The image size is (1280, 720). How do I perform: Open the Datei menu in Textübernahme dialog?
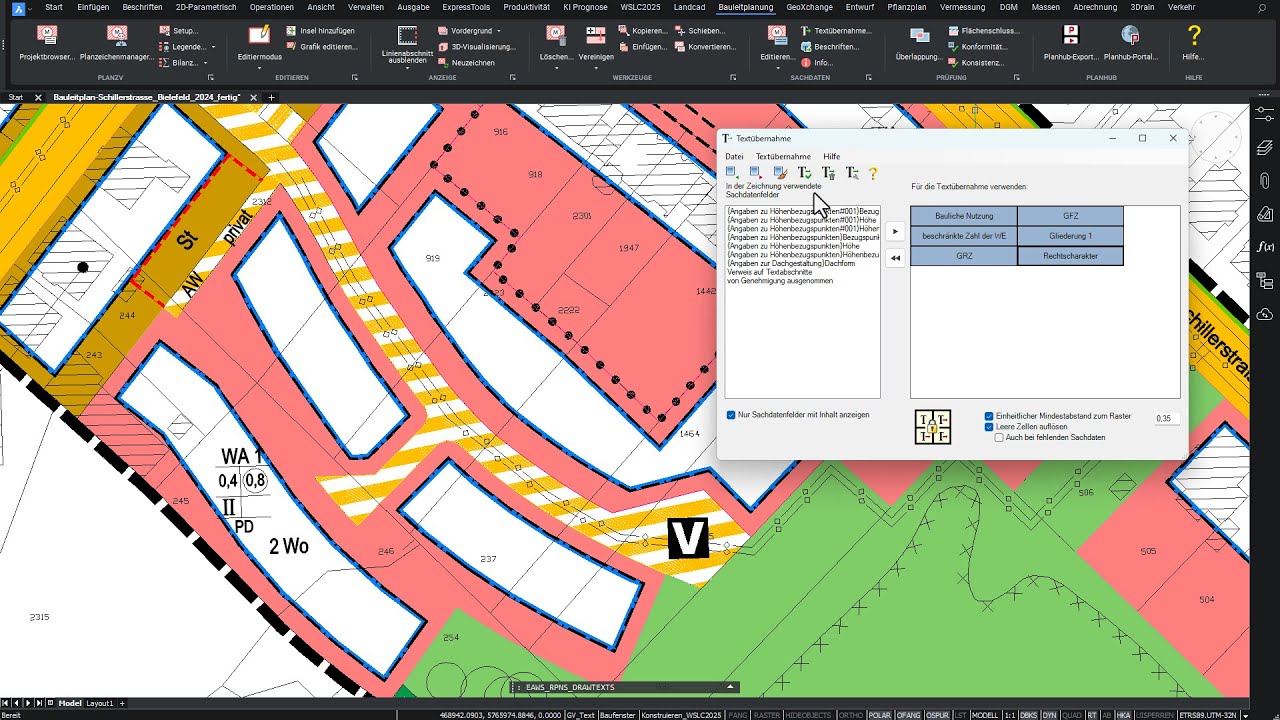(734, 156)
